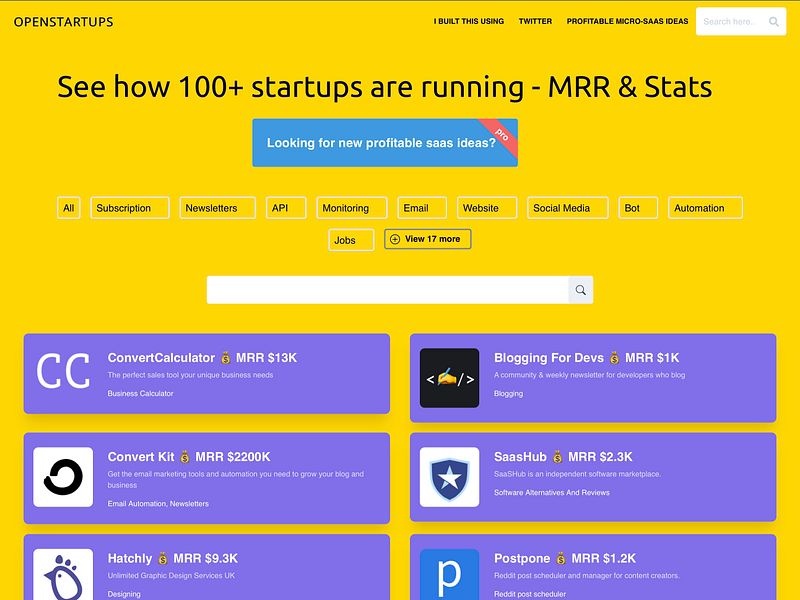The height and width of the screenshot is (600, 800).
Task: Open the Hatchly MRR $9.3K title
Action: [x=172, y=559]
